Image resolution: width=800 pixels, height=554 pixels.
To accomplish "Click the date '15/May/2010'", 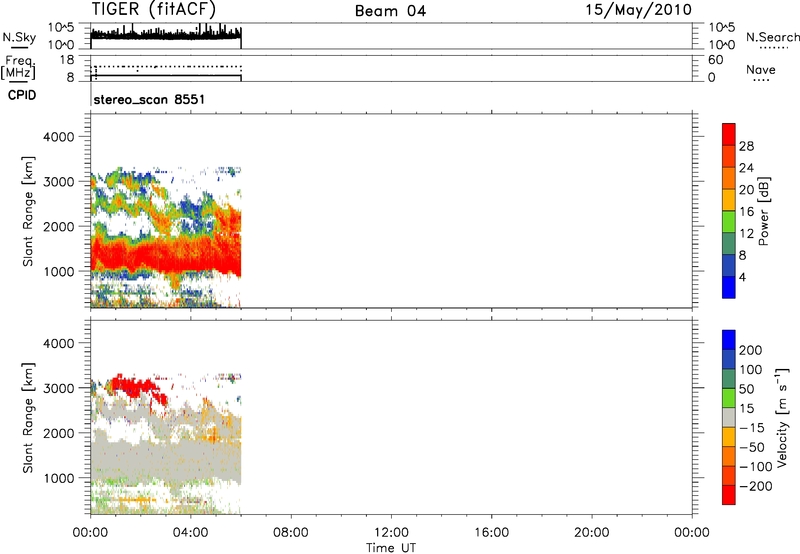I will 638,10.
